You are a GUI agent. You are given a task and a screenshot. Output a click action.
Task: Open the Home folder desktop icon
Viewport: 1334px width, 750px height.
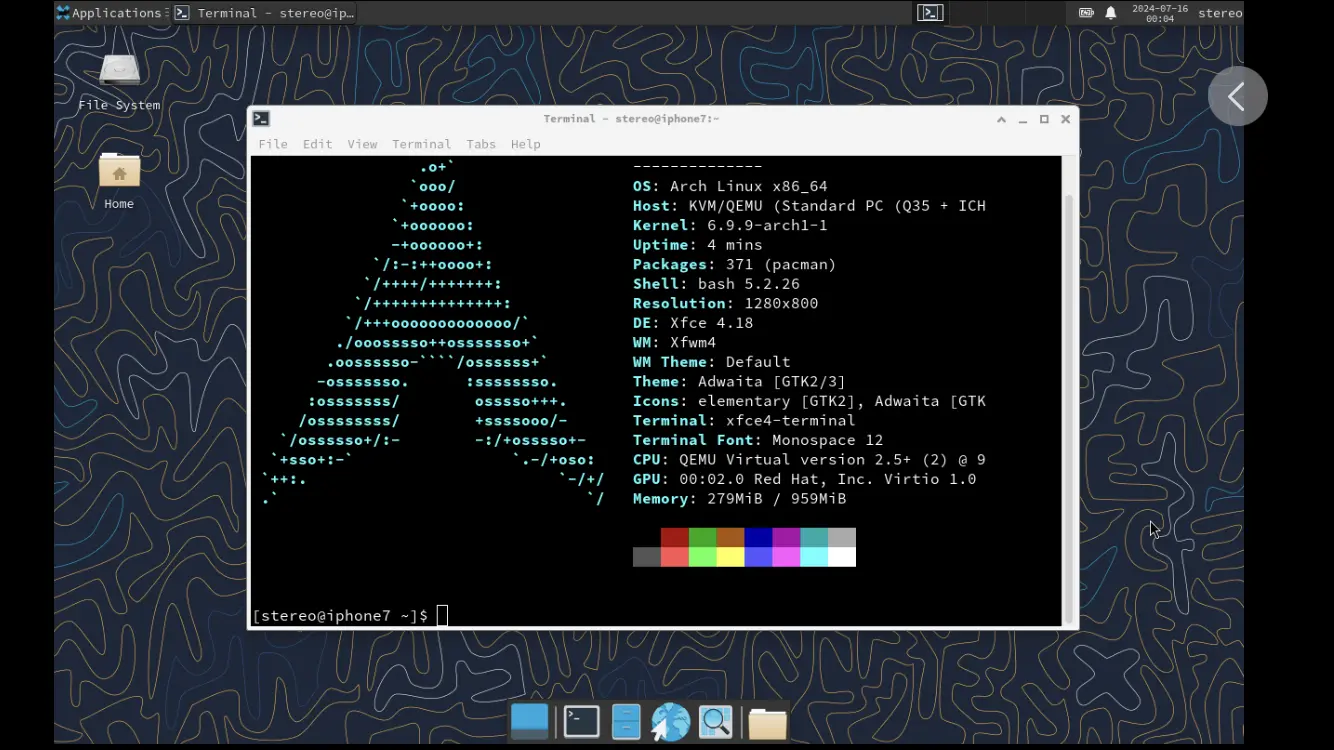pos(119,181)
